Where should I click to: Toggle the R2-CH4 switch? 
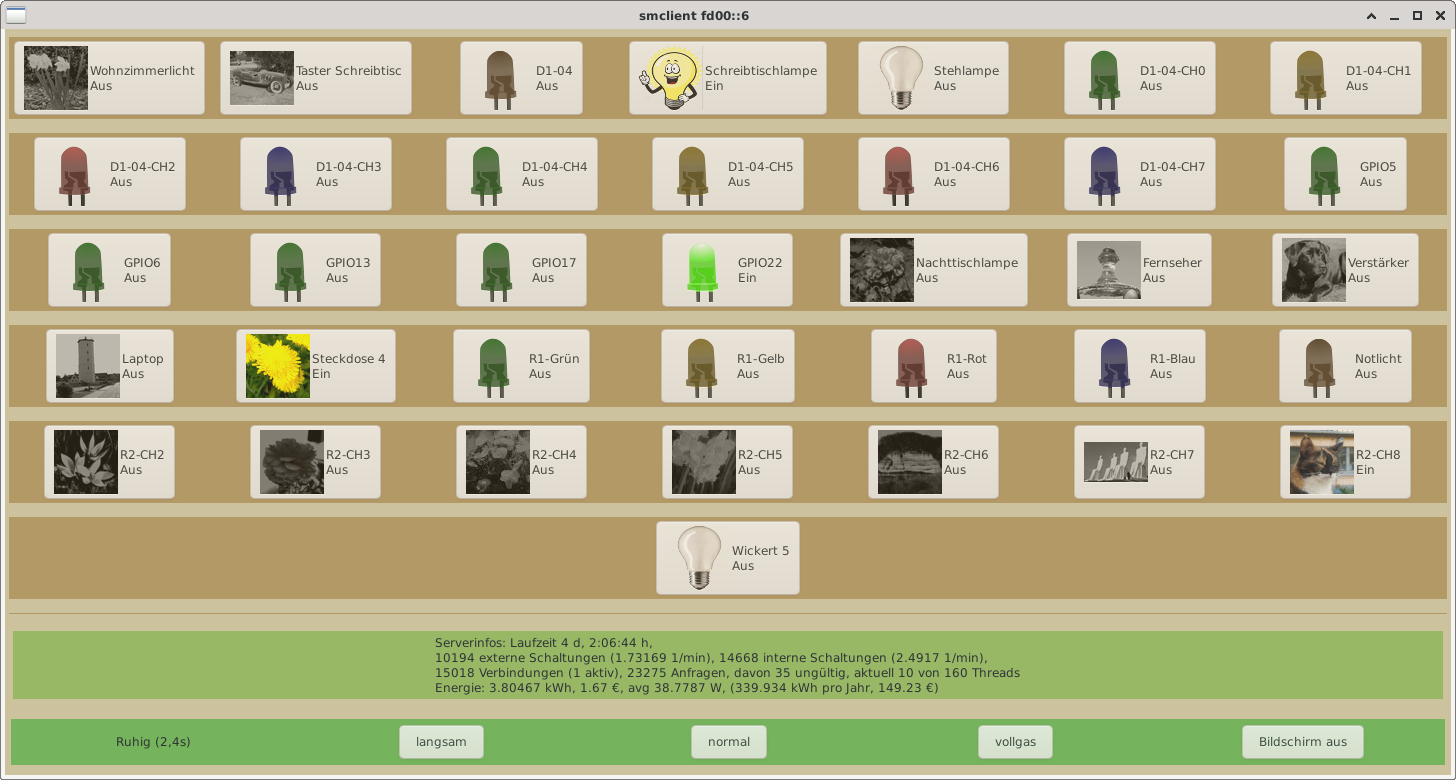tap(522, 462)
